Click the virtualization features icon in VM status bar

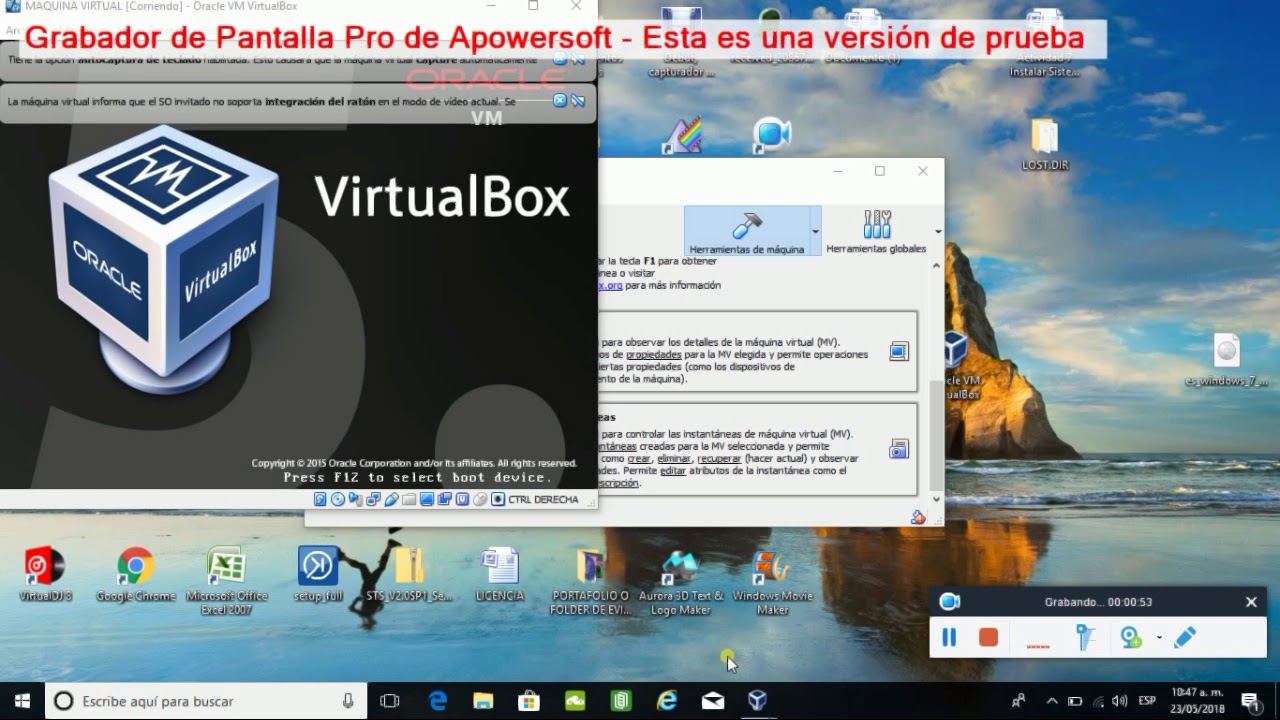462,499
